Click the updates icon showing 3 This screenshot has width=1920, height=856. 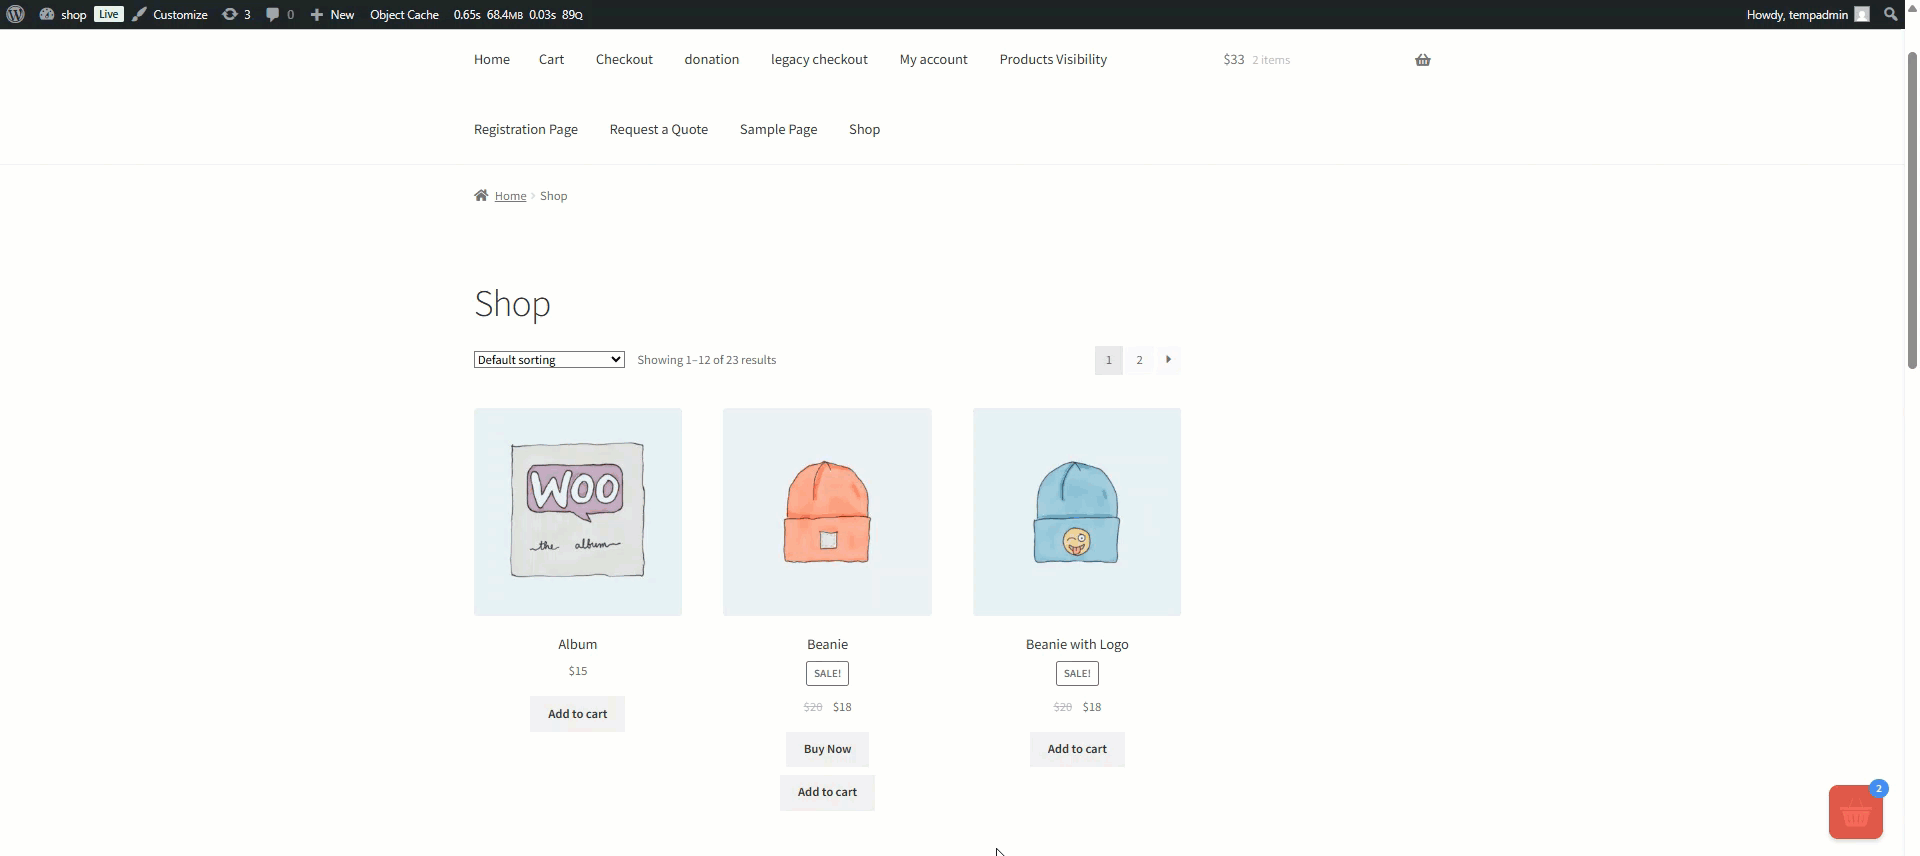click(236, 14)
